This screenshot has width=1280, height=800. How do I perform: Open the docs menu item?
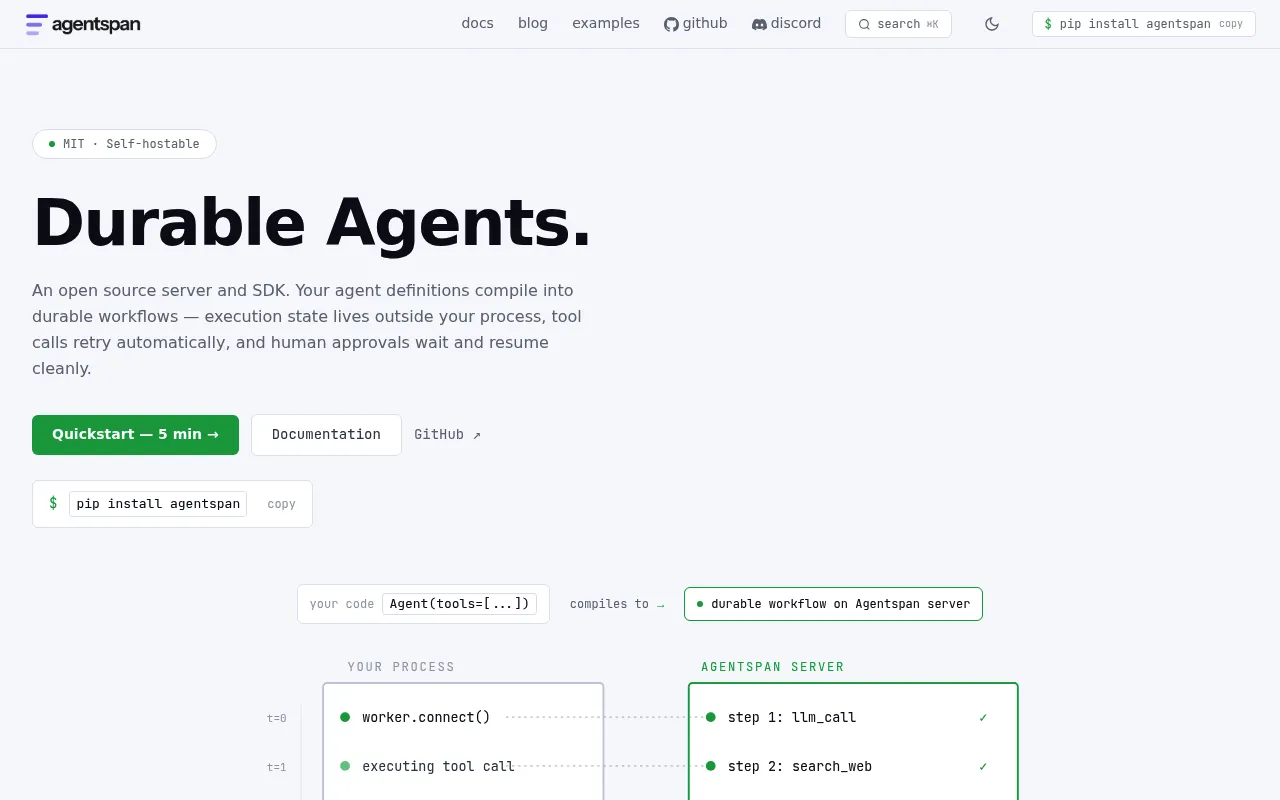(x=477, y=23)
